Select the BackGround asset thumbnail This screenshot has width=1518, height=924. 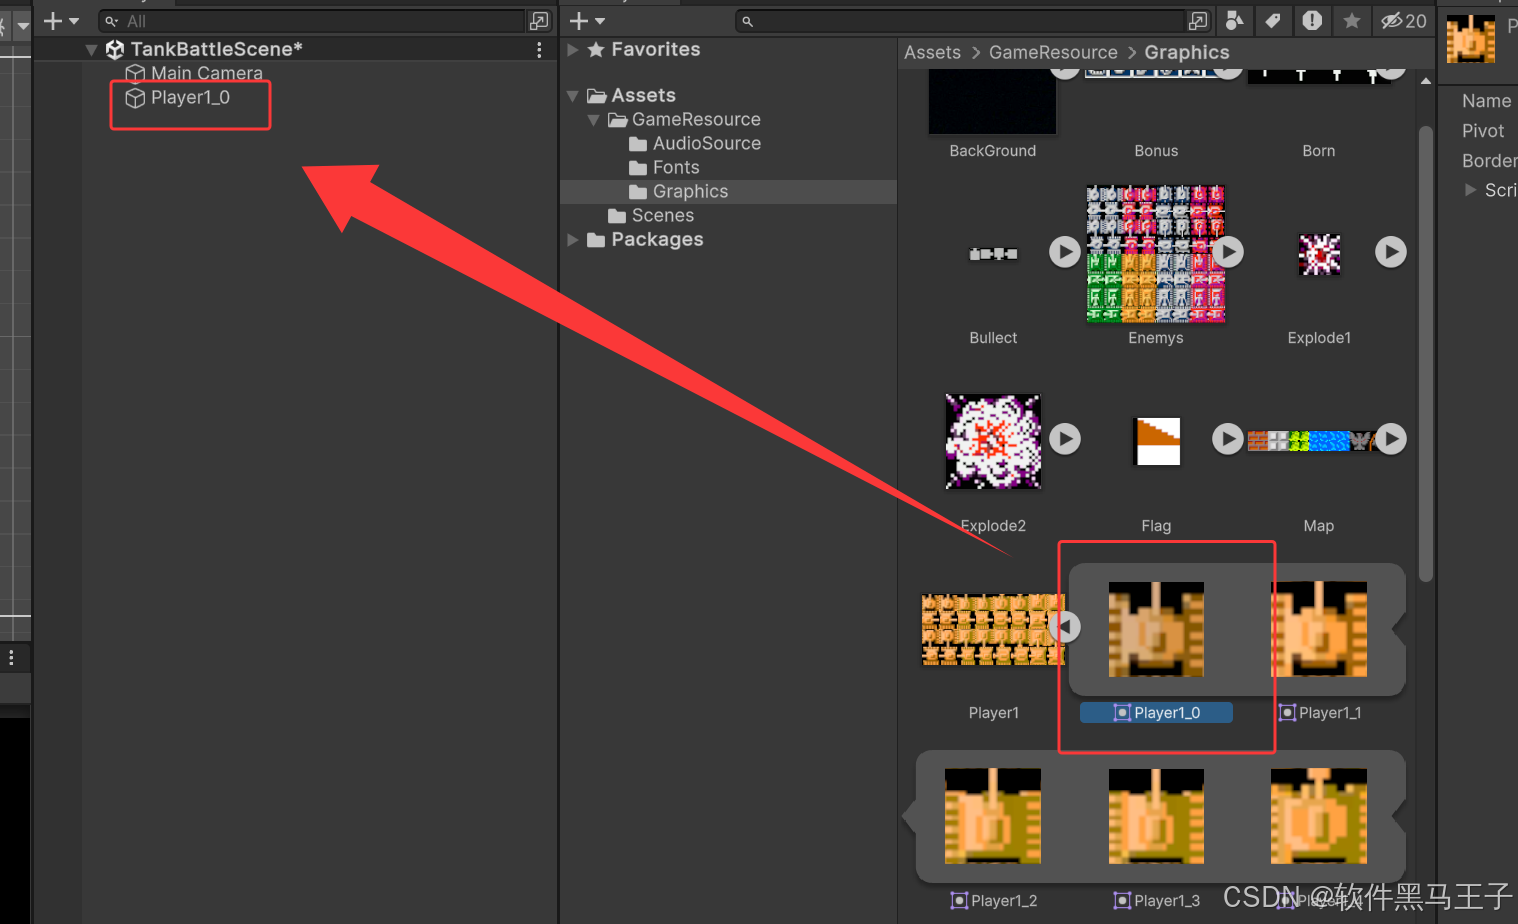(x=992, y=102)
